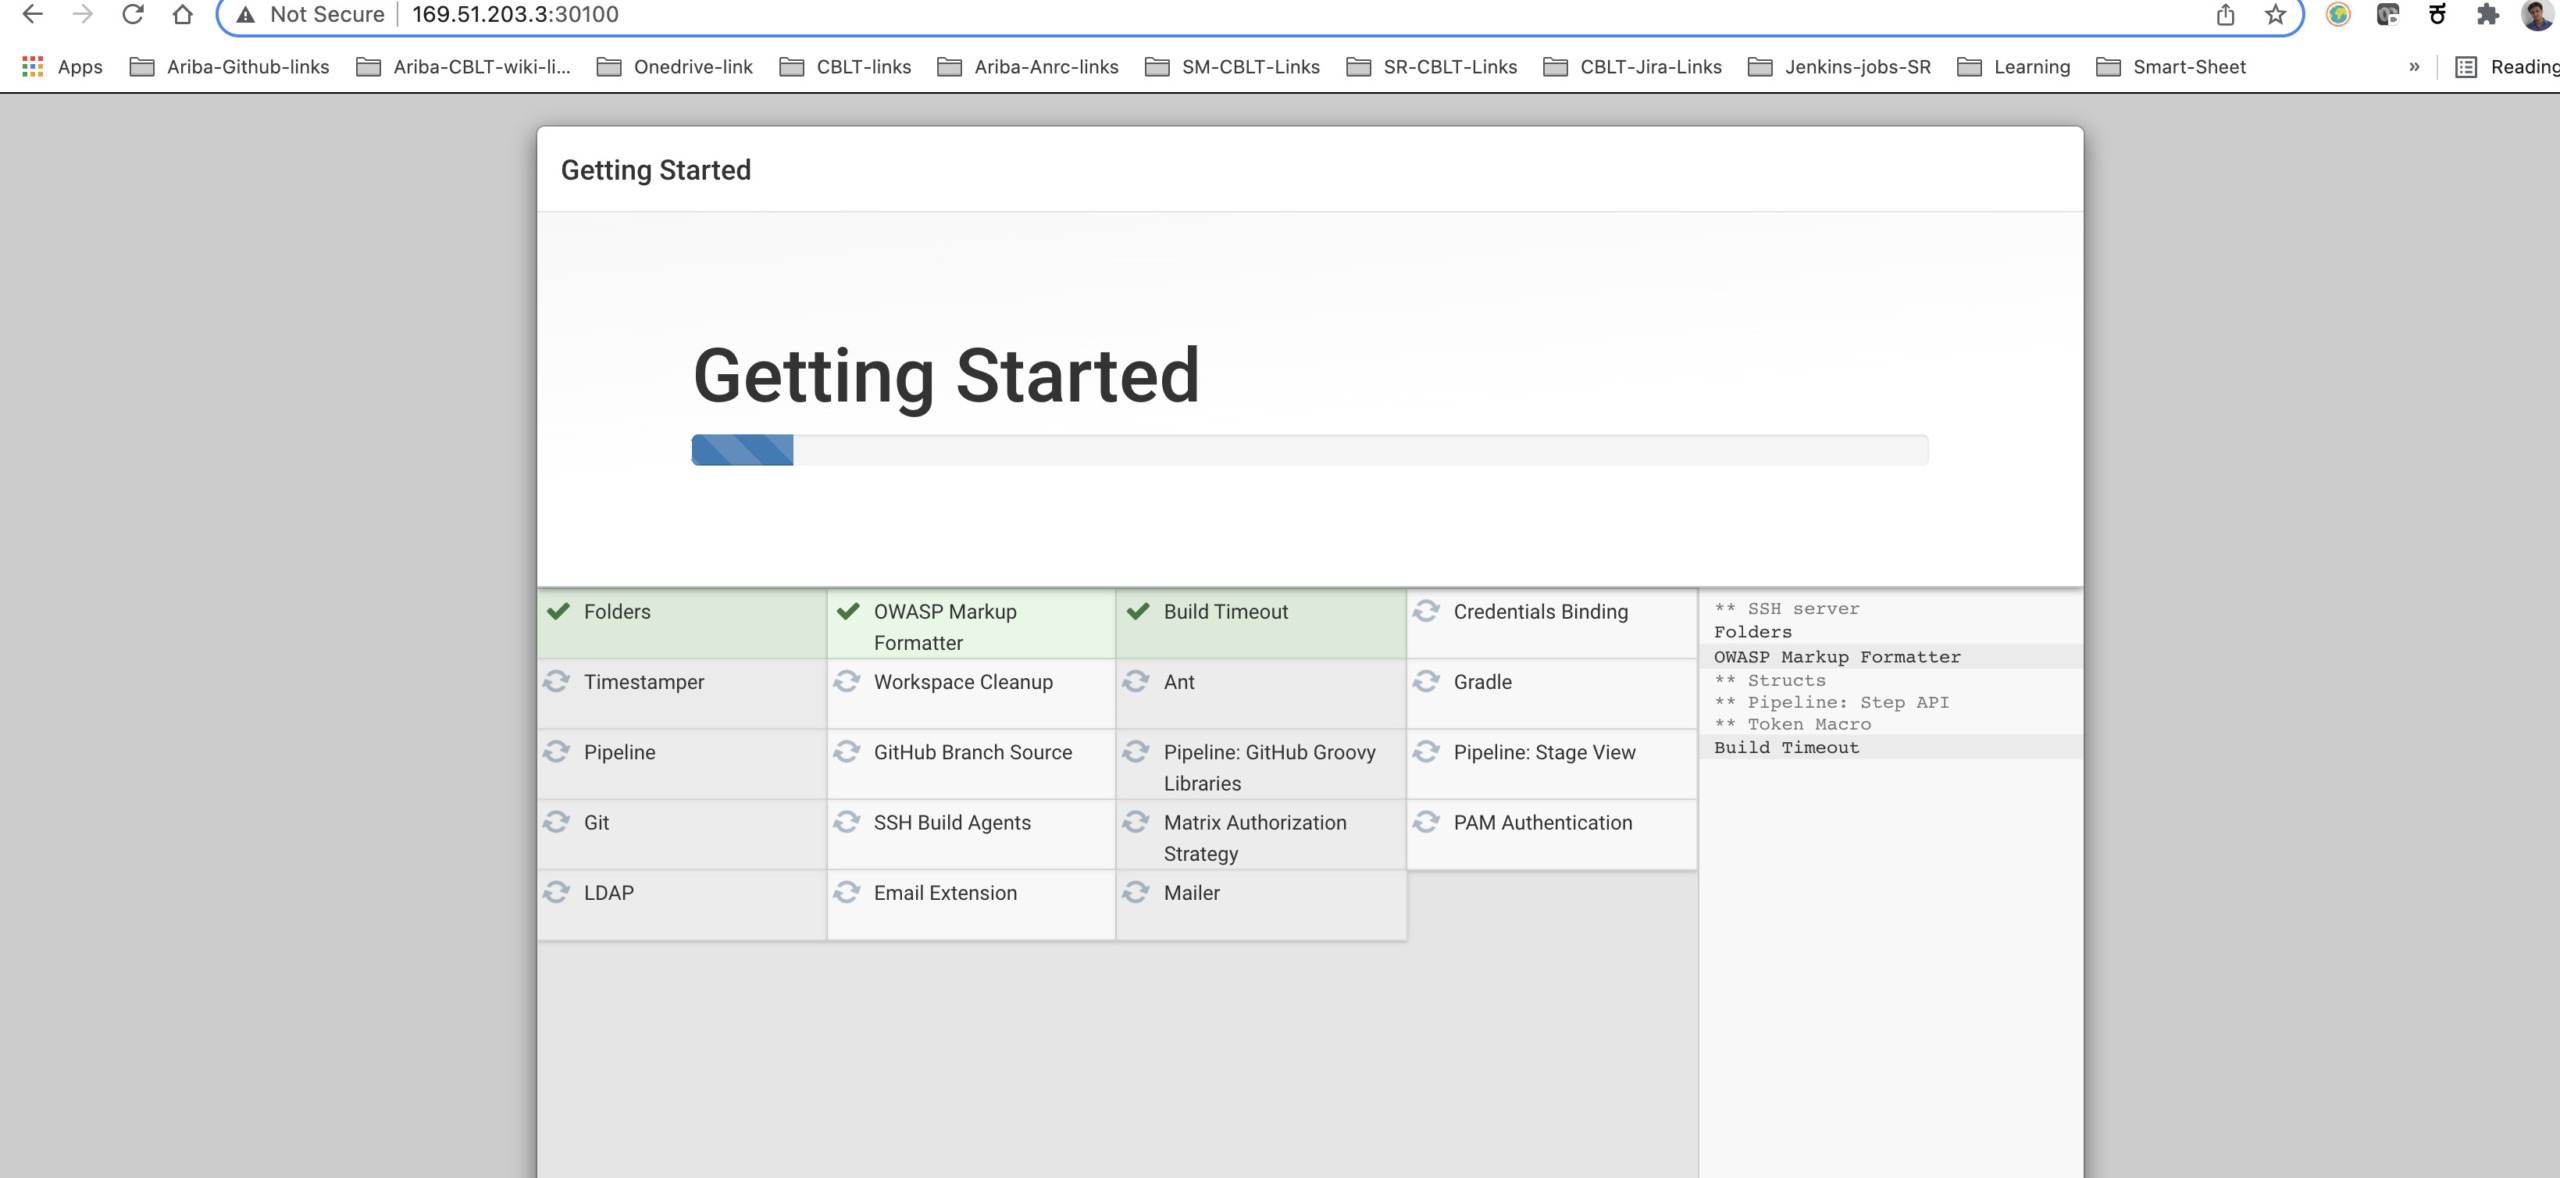This screenshot has width=2560, height=1178.
Task: Click '** Pipeline: Step API' log entry
Action: [1831, 702]
